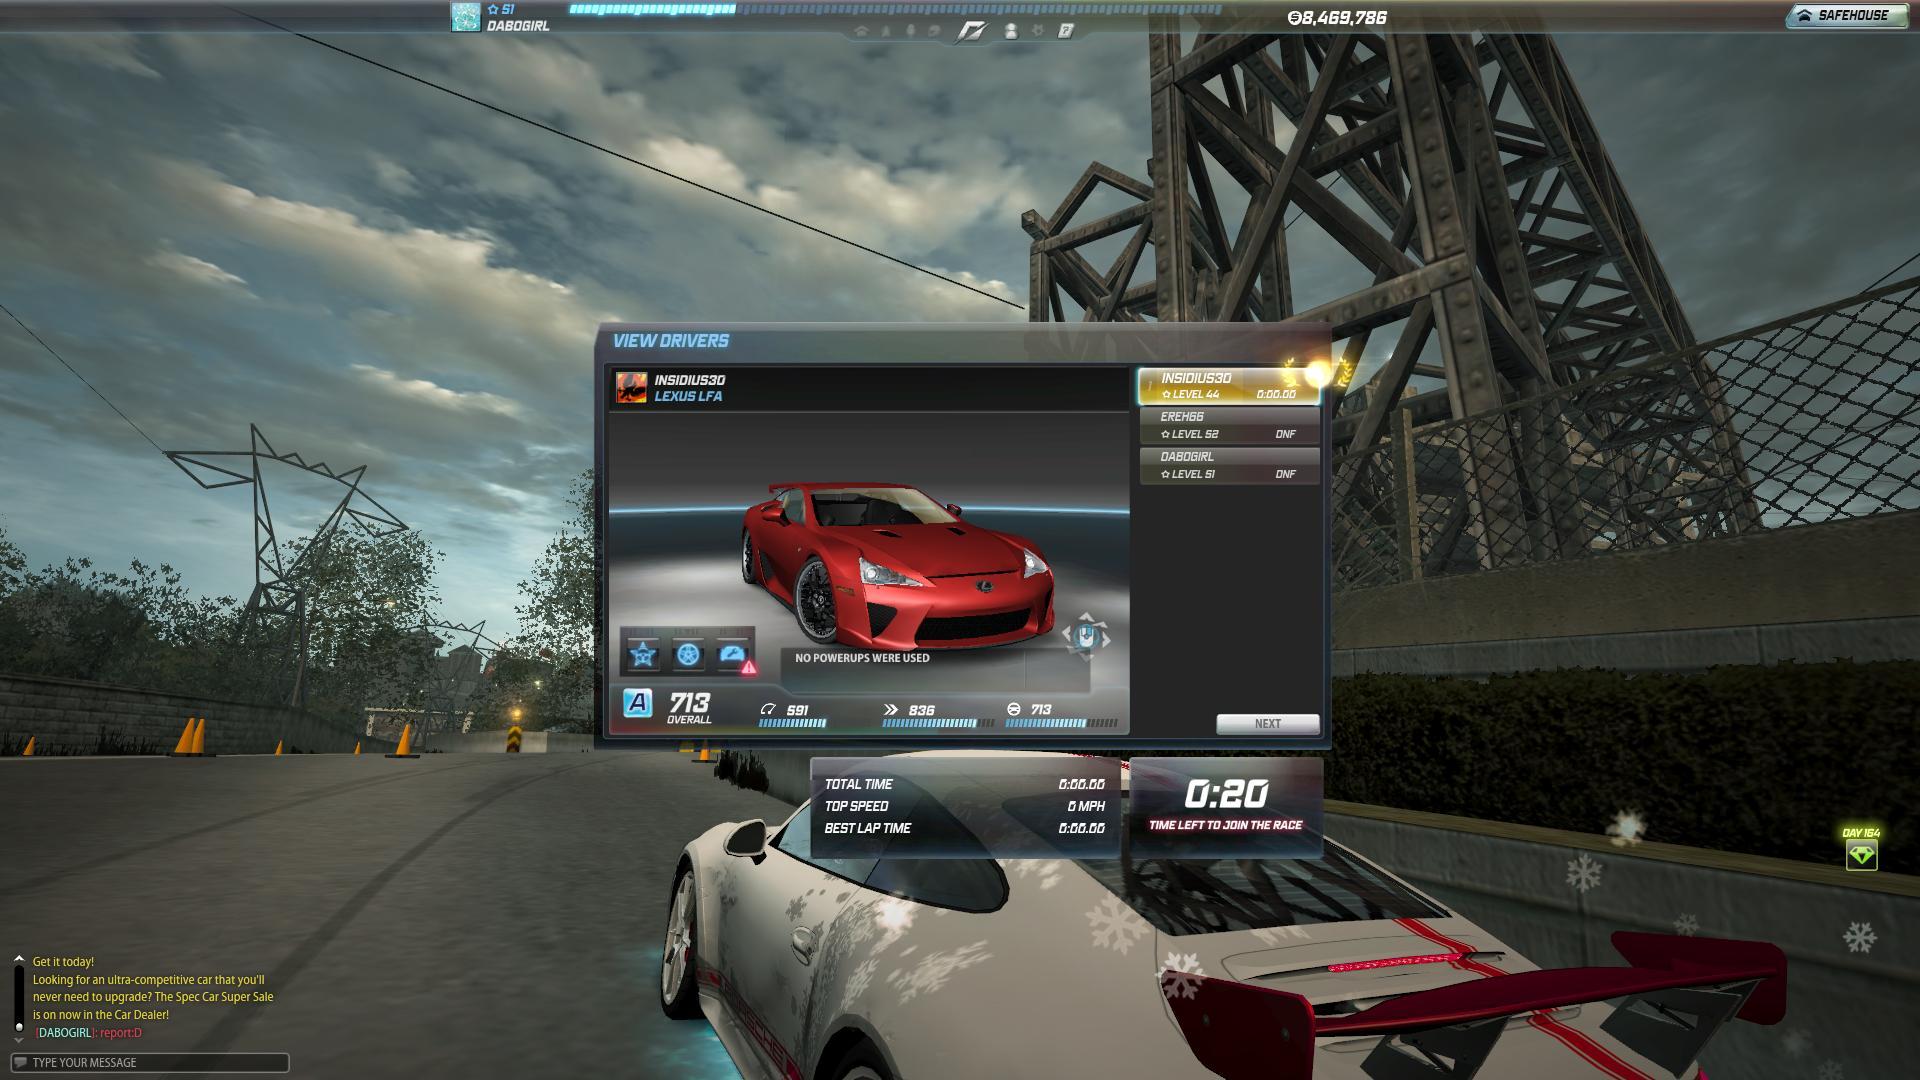Click the help question mark icon

[x=1066, y=31]
